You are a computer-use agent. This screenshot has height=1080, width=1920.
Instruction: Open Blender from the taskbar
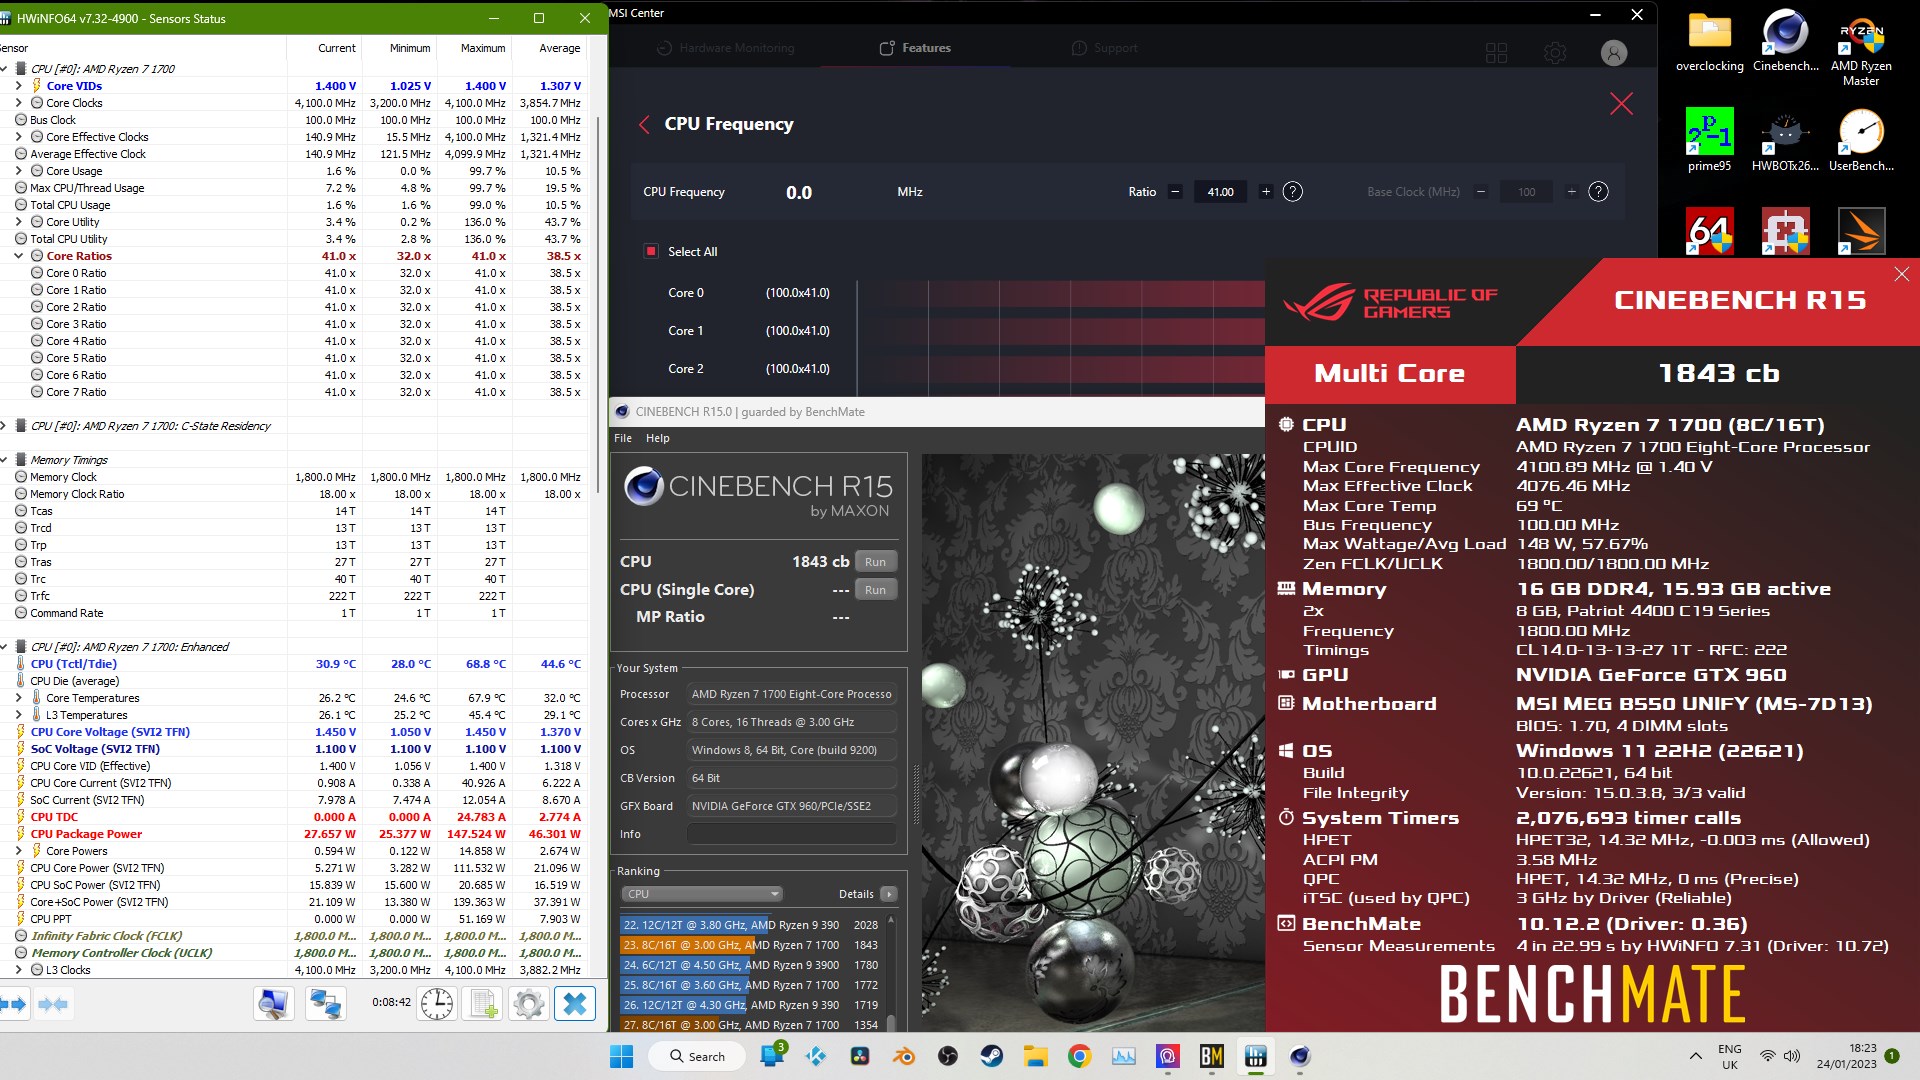point(904,1056)
